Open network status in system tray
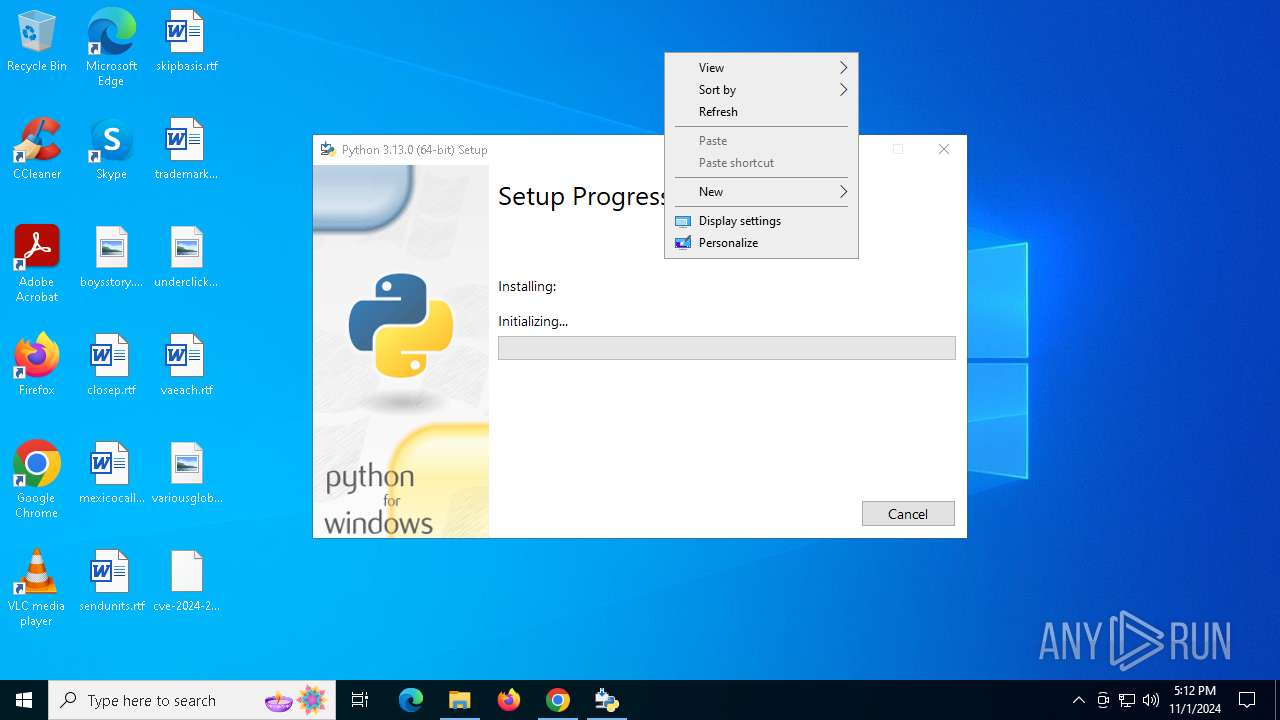The image size is (1280, 720). coord(1127,700)
